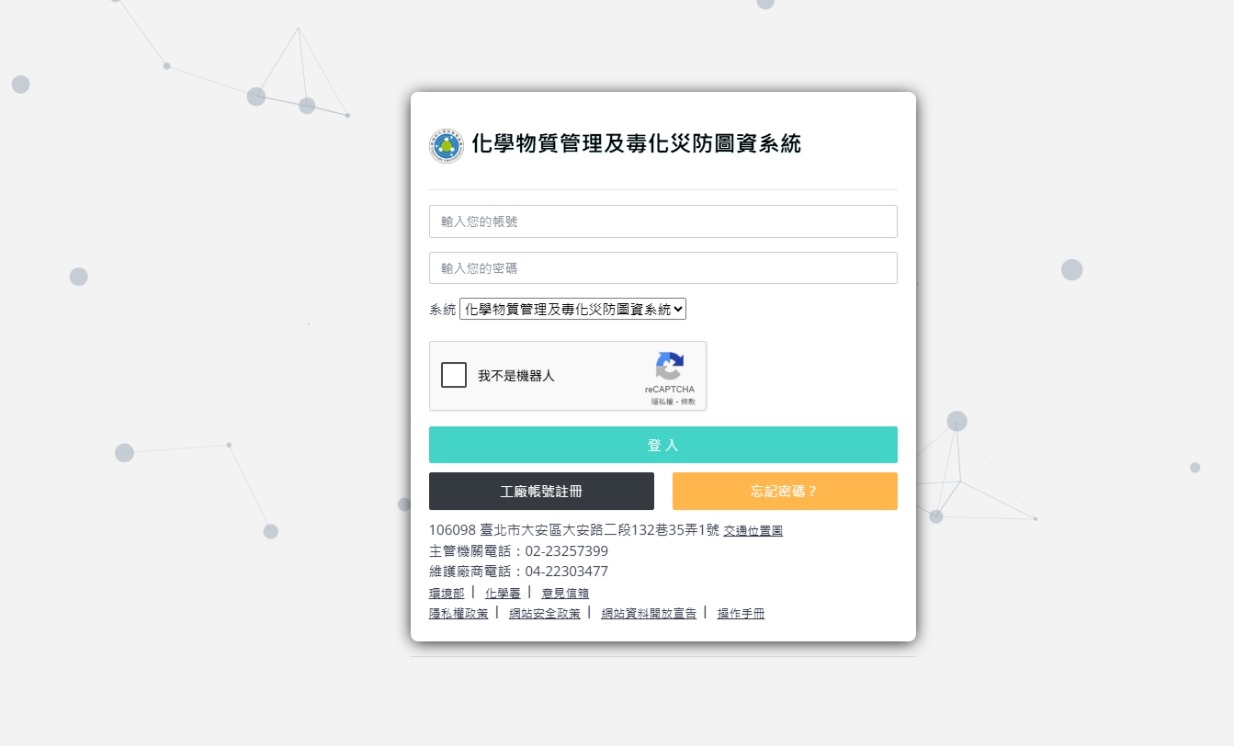Click the orange 忘記密碼？ button
The height and width of the screenshot is (746, 1234).
784,491
